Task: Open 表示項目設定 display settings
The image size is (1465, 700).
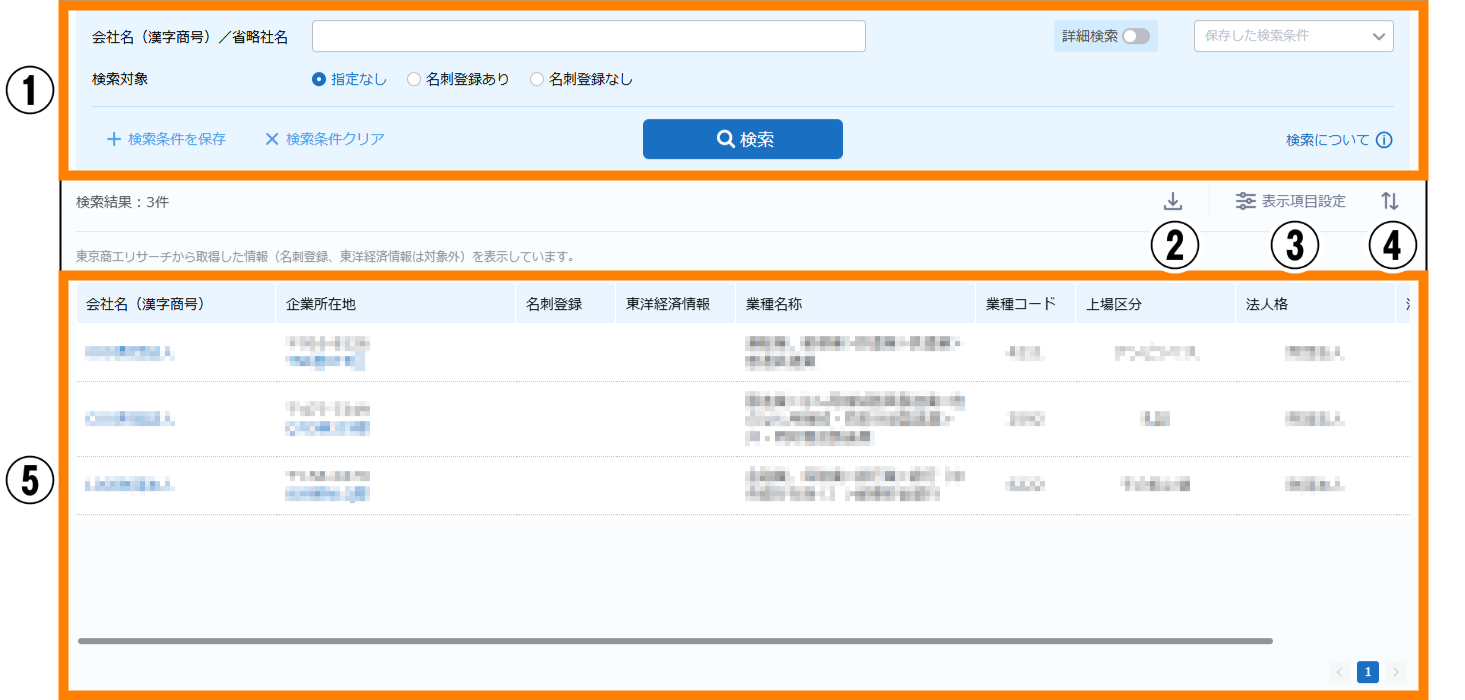Action: [x=1290, y=201]
